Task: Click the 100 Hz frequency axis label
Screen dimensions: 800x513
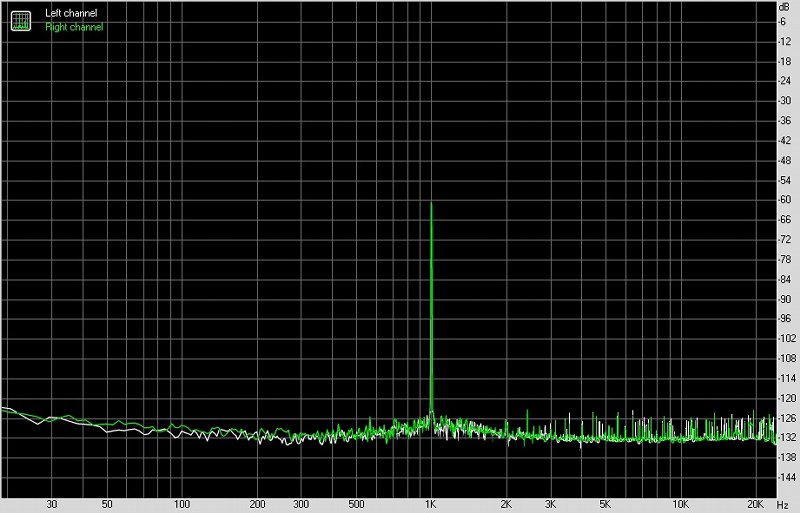Action: (182, 504)
